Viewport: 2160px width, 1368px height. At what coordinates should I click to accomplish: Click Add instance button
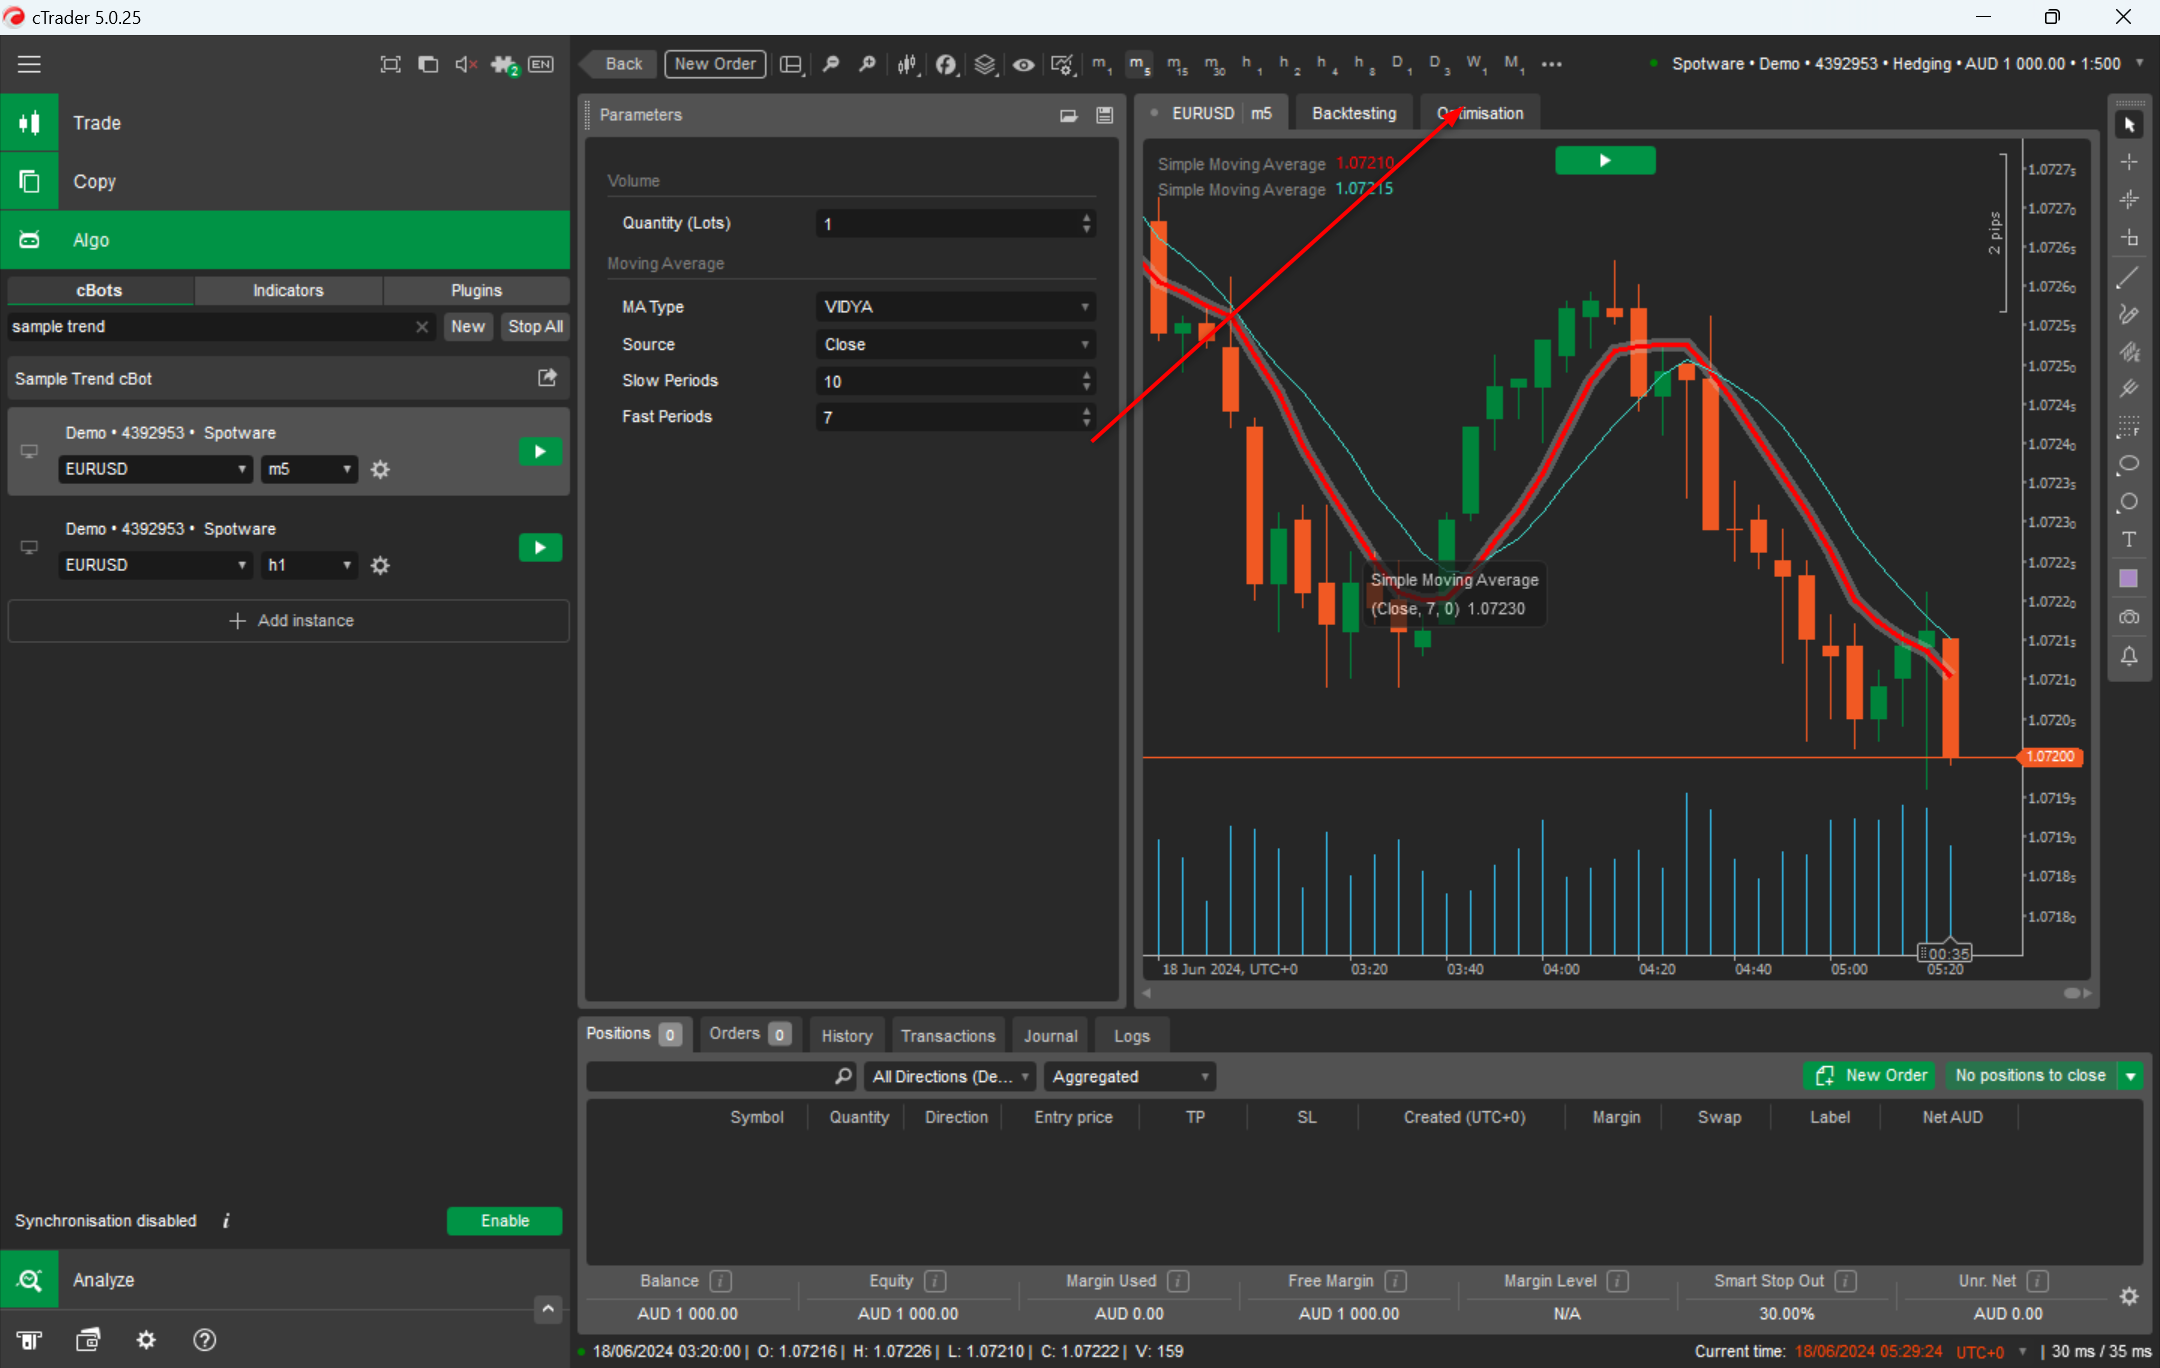(x=288, y=621)
